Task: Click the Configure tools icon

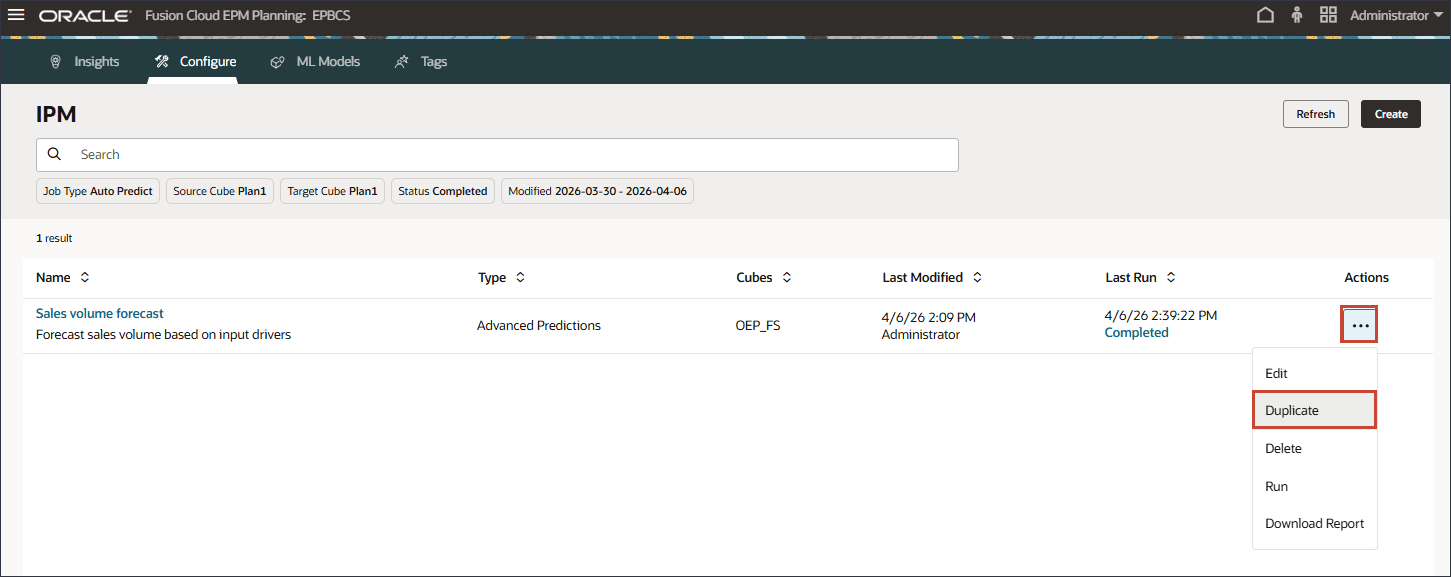Action: coord(162,62)
